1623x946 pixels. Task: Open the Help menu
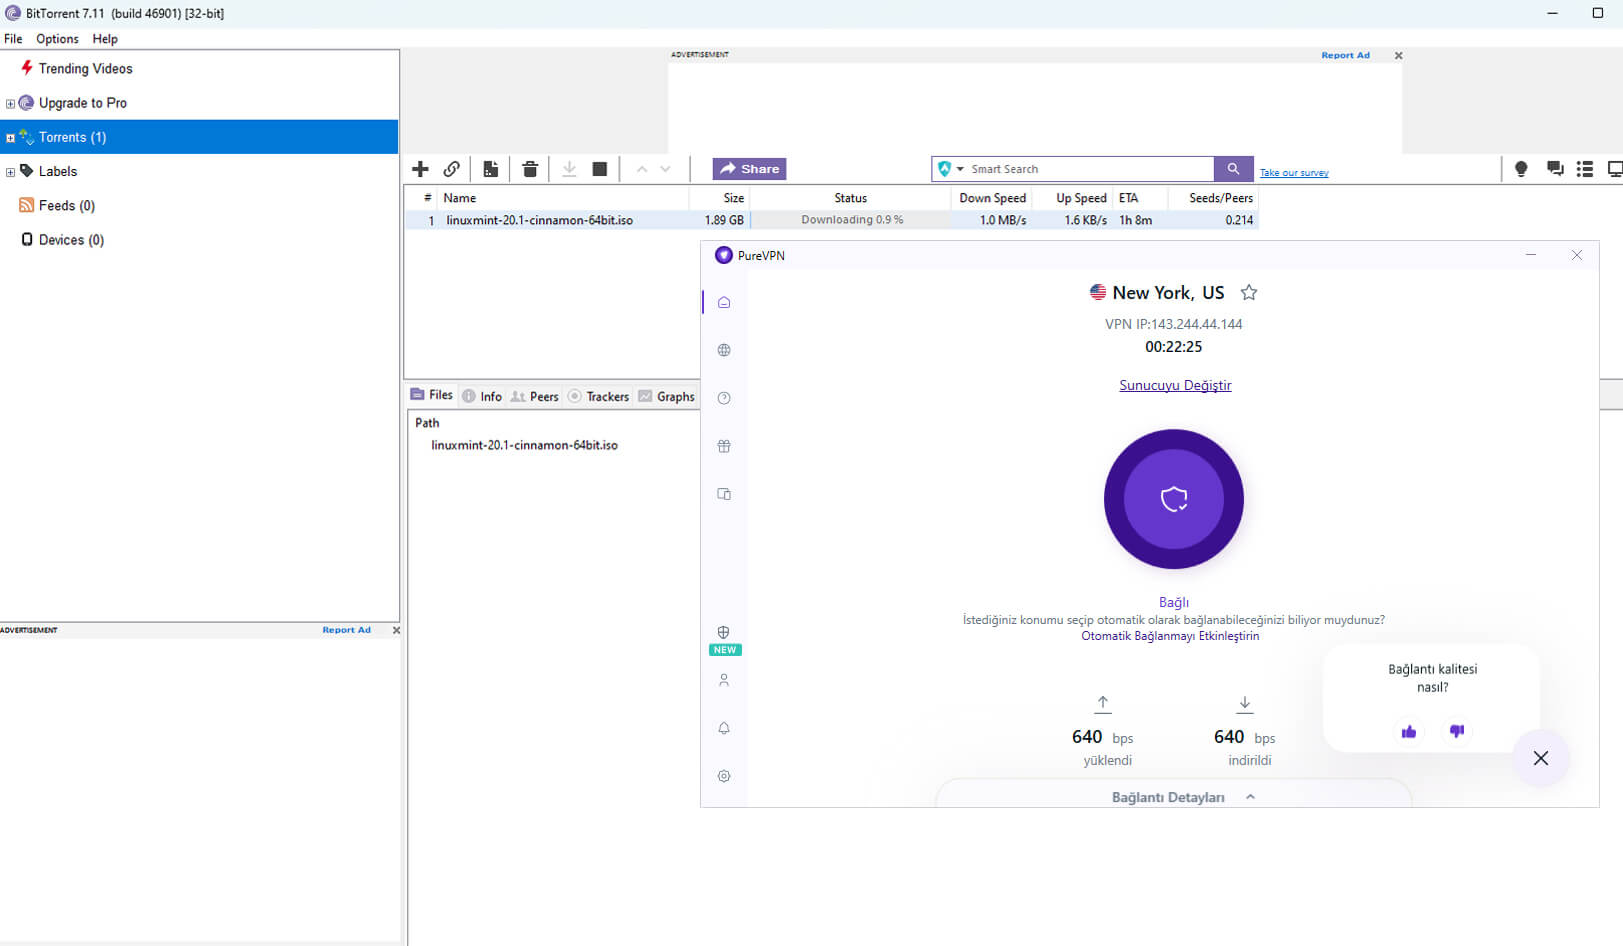pyautogui.click(x=105, y=39)
